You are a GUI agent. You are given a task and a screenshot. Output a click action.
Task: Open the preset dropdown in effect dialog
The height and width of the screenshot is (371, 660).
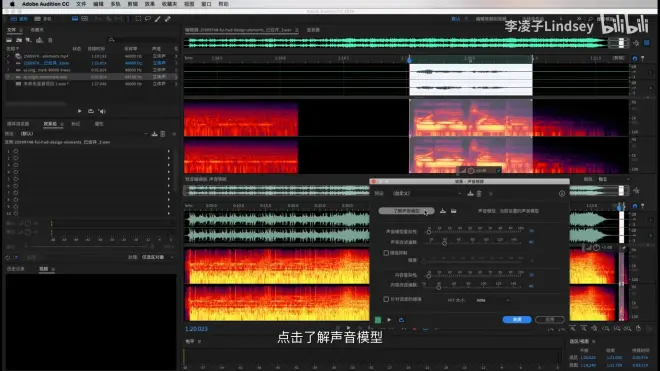tap(426, 193)
